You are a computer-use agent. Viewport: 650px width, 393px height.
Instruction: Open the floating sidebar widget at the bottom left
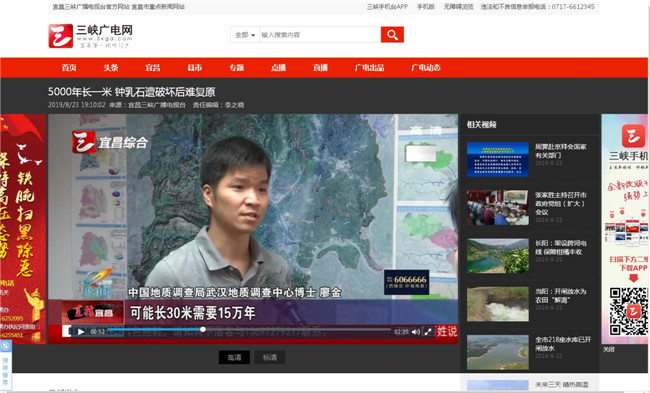coord(6,365)
